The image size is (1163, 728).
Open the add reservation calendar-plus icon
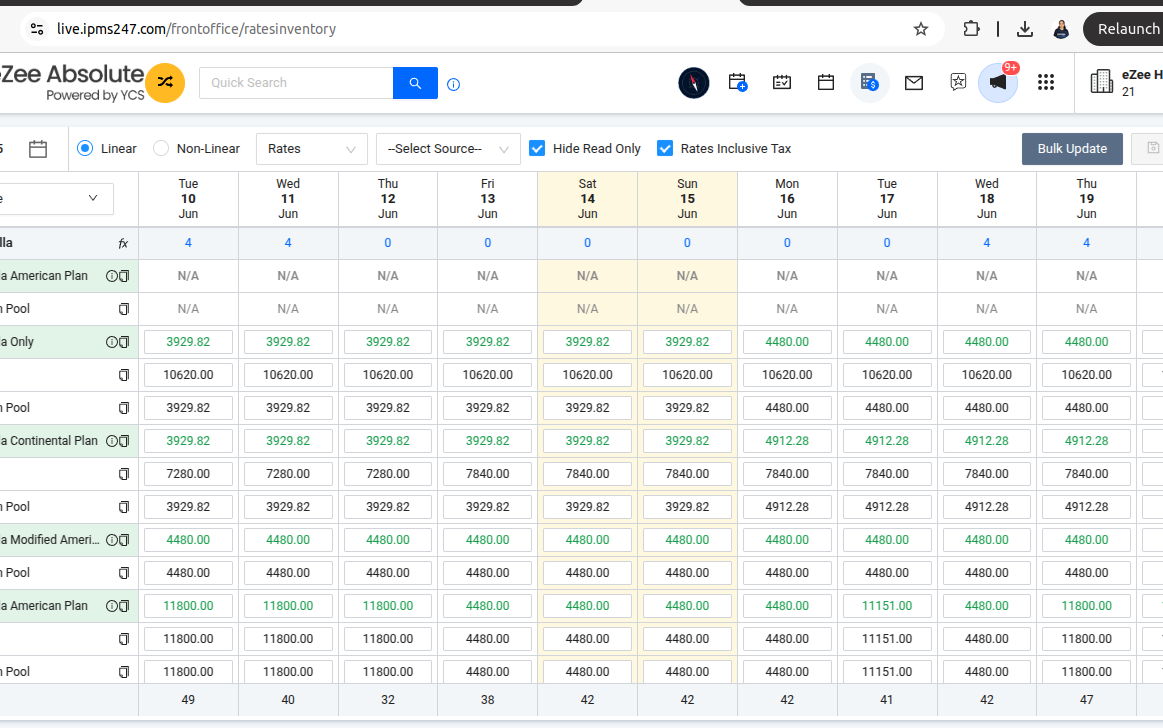tap(738, 83)
